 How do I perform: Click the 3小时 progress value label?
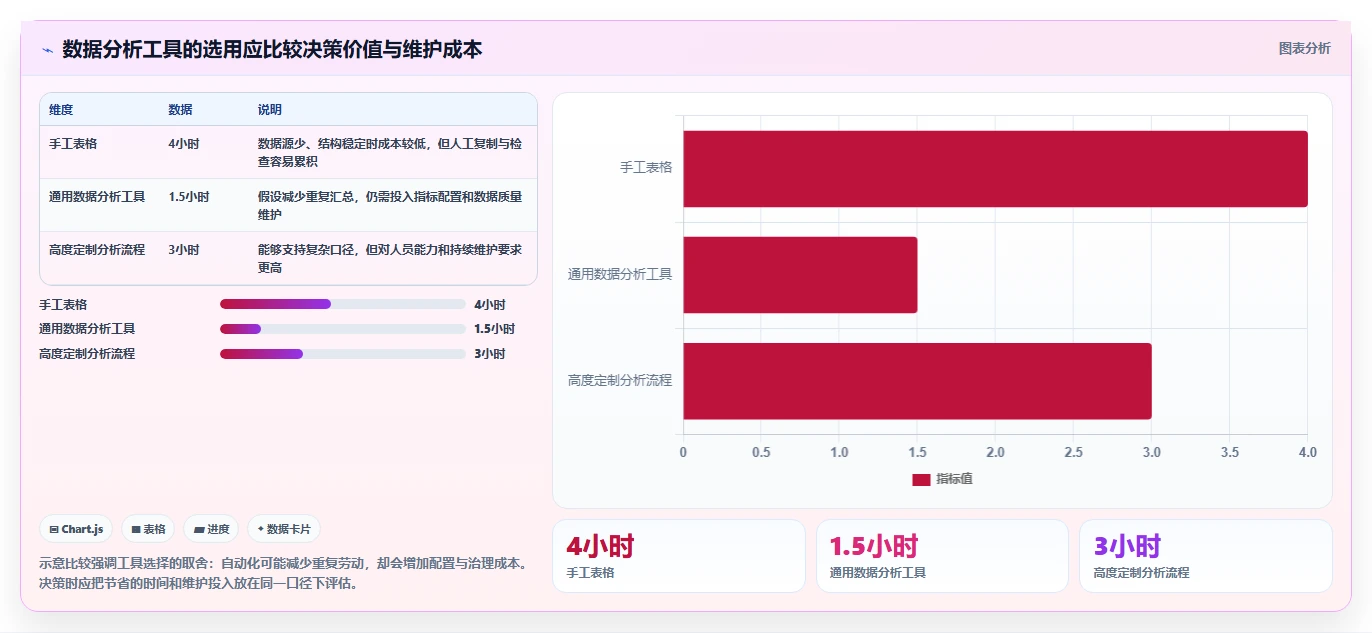(x=490, y=354)
